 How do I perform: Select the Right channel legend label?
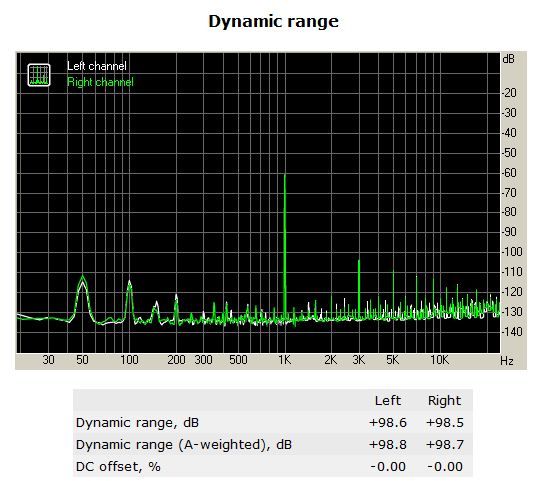coord(100,82)
